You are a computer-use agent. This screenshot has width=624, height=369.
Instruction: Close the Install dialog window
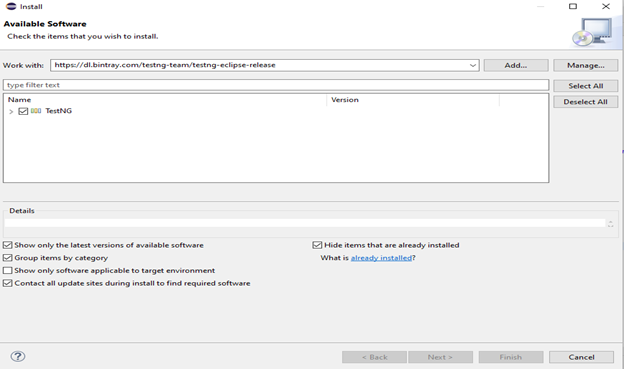click(x=606, y=6)
